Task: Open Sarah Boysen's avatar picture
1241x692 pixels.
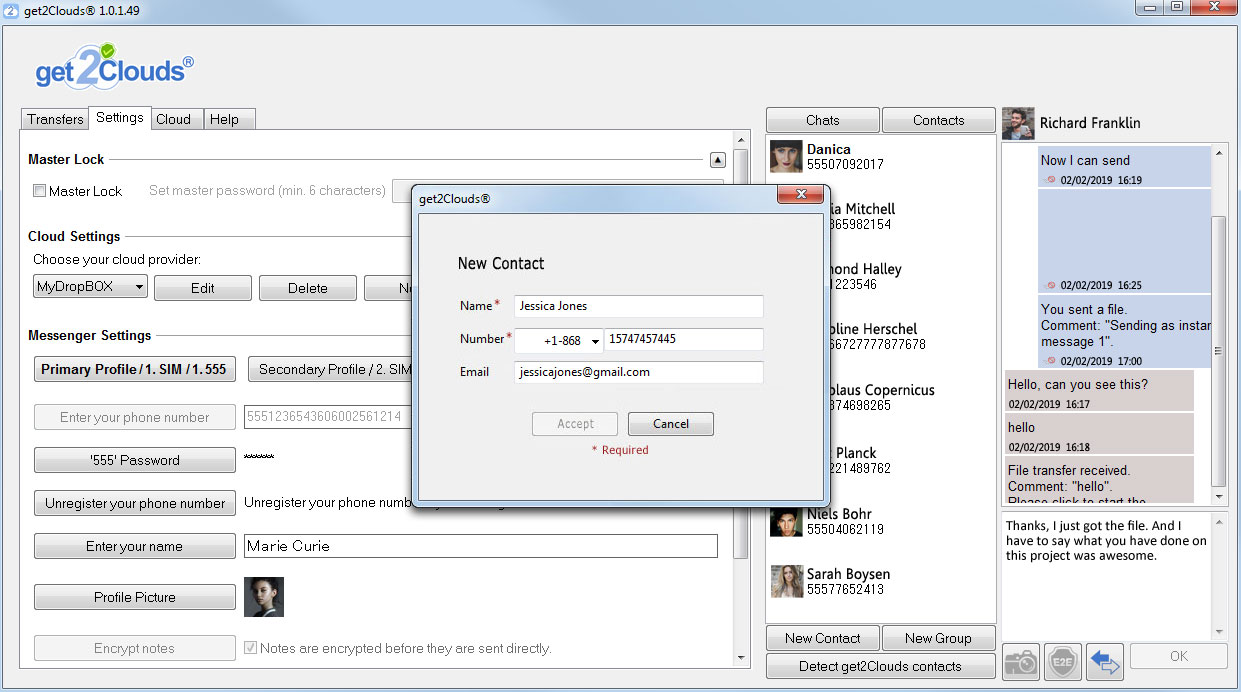Action: click(x=786, y=581)
